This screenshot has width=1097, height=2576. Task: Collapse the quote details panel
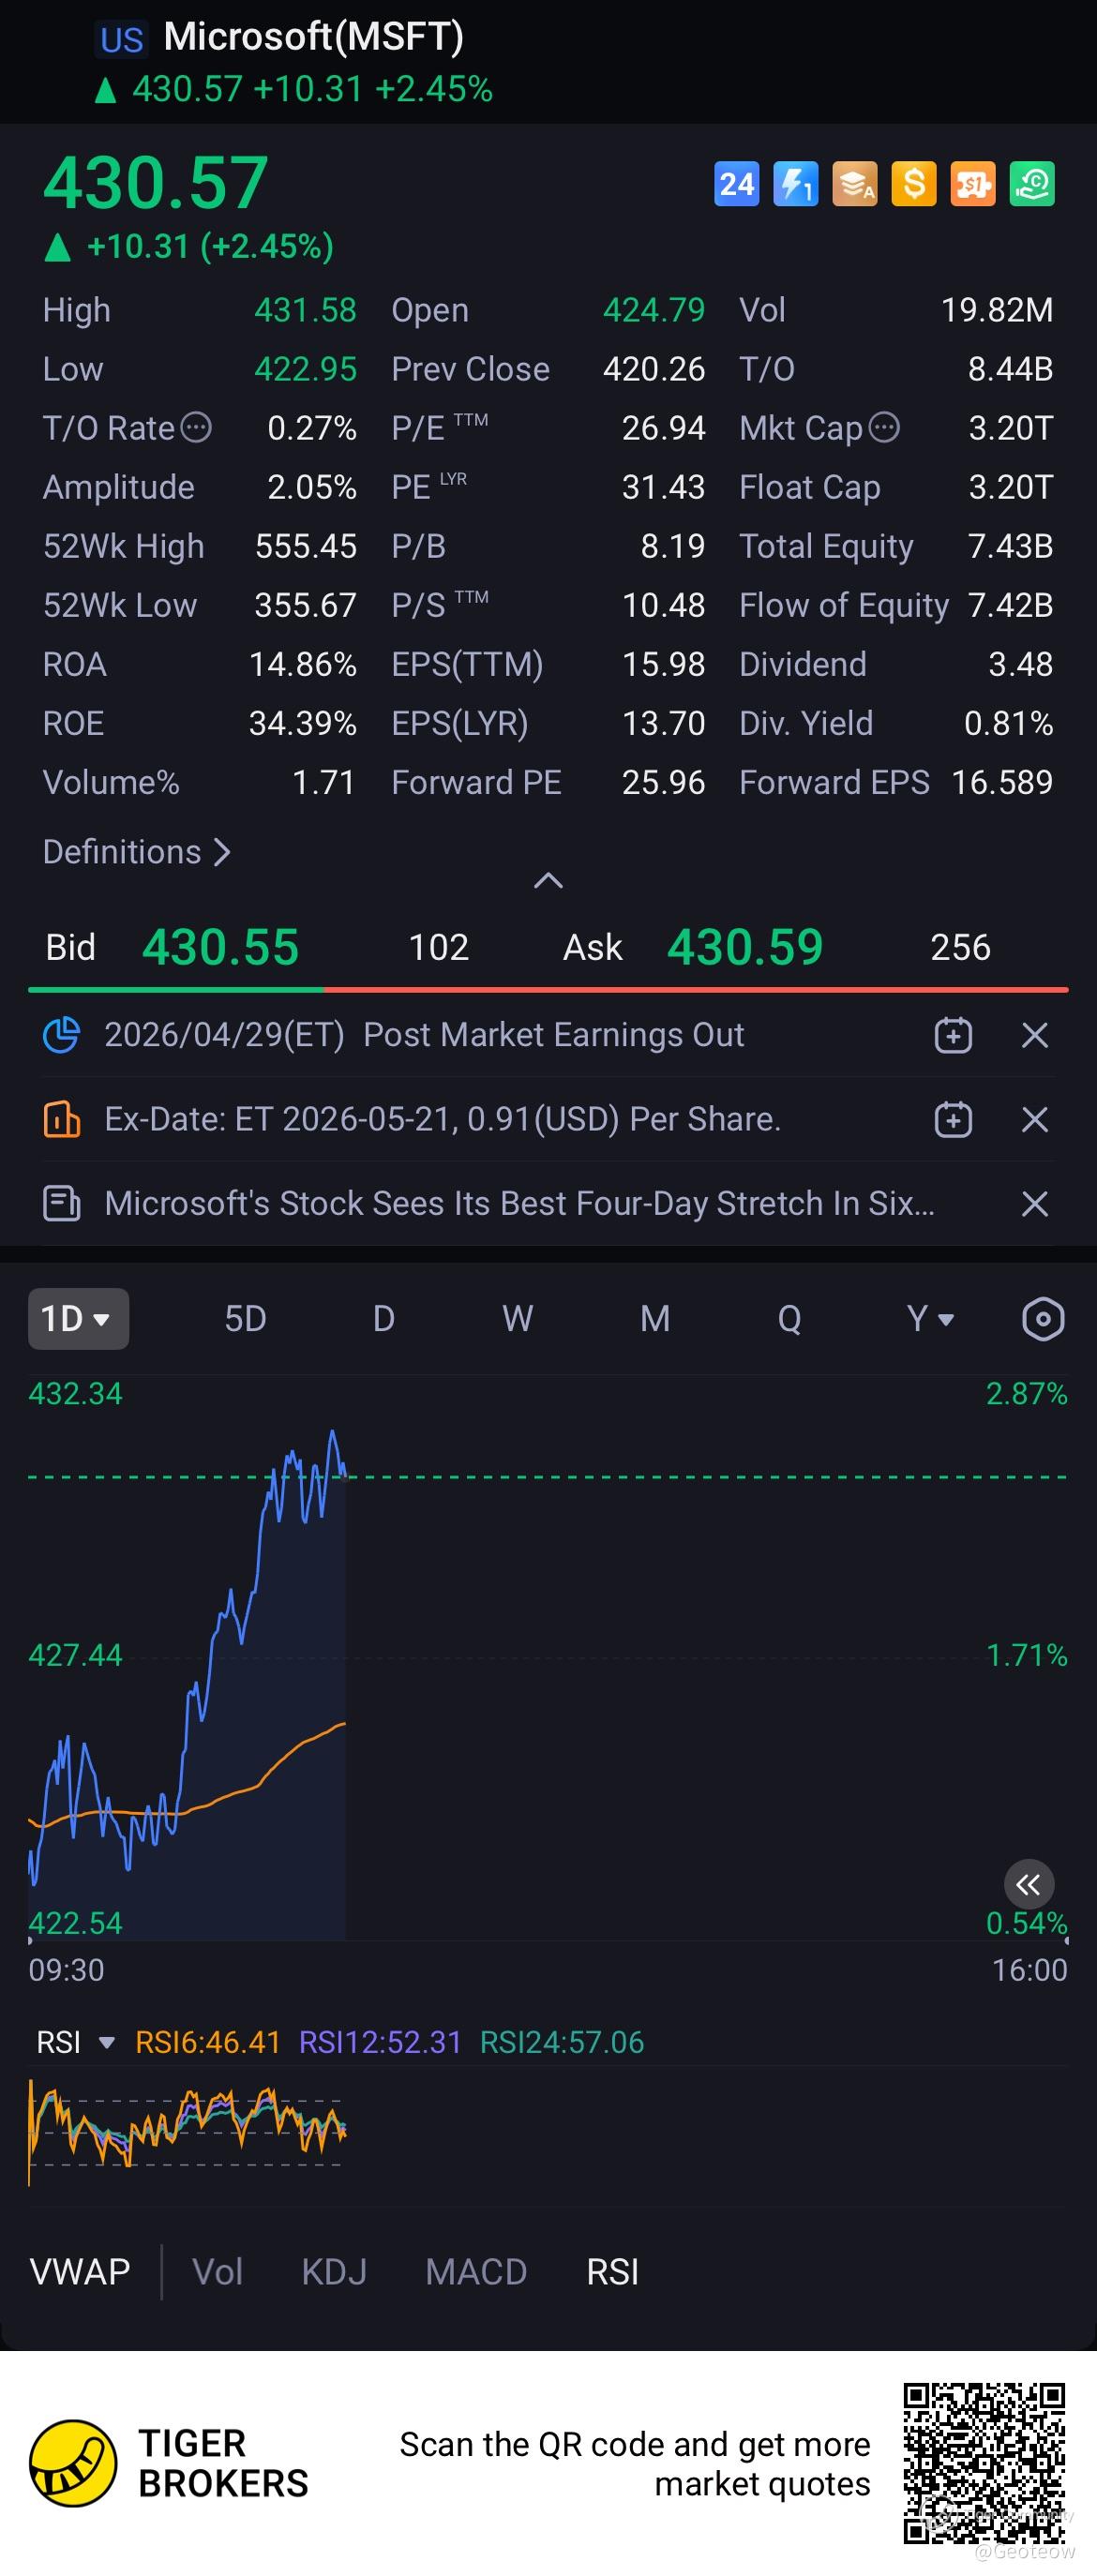(x=548, y=880)
